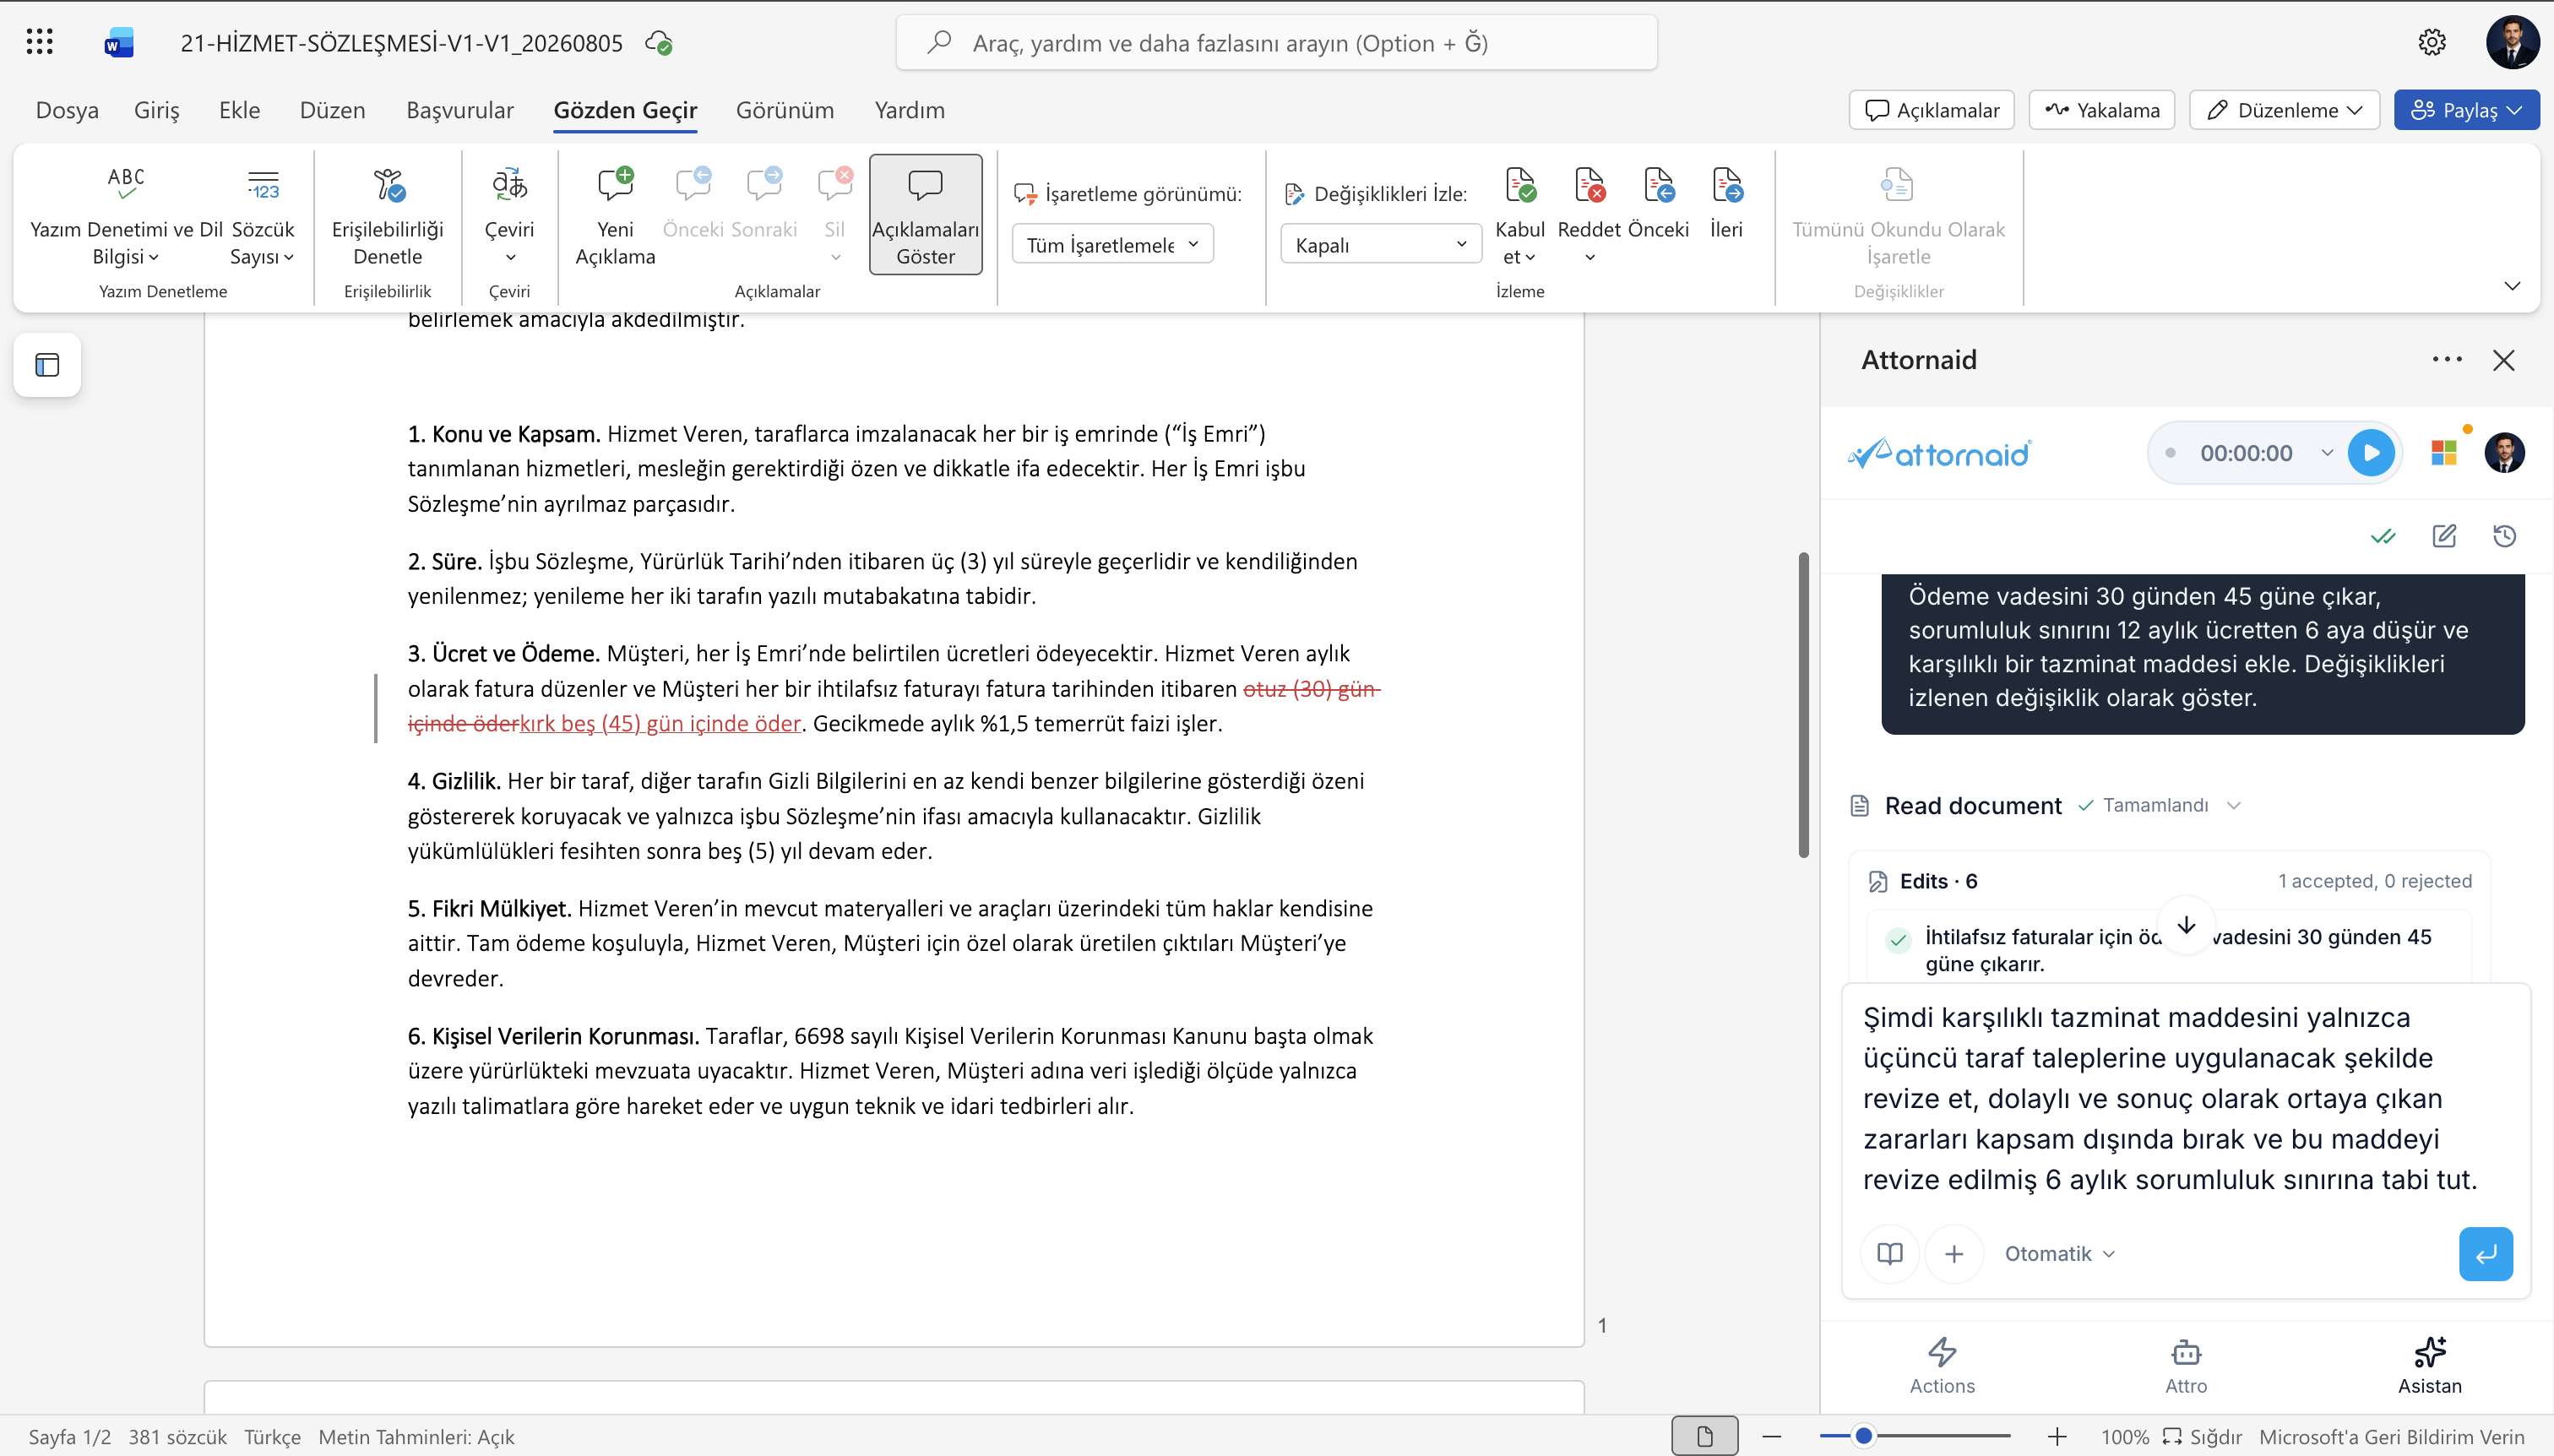Expand Çeviri dropdown arrow
The width and height of the screenshot is (2554, 1456).
[x=510, y=258]
